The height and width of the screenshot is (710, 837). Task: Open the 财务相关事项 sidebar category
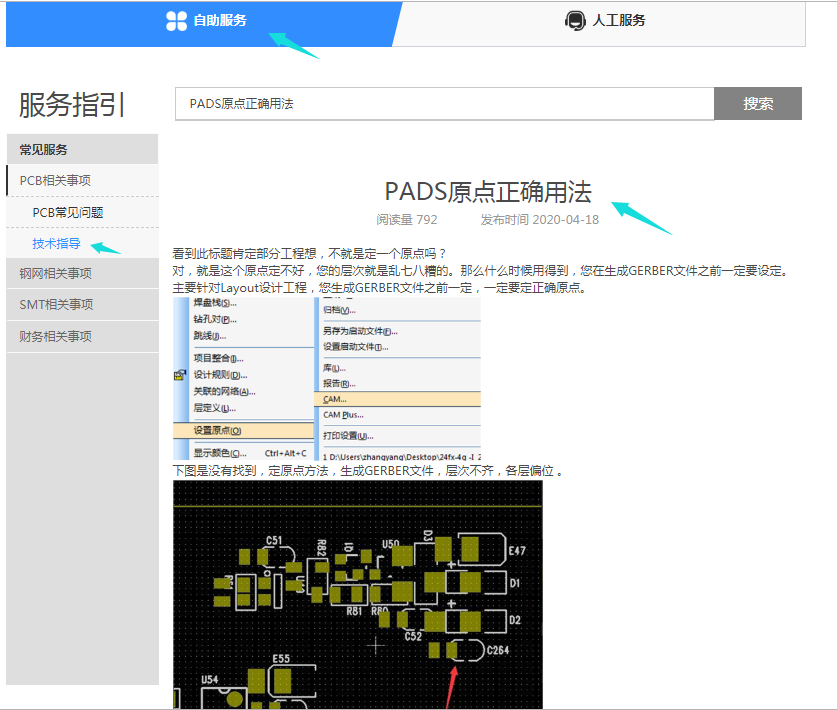56,337
